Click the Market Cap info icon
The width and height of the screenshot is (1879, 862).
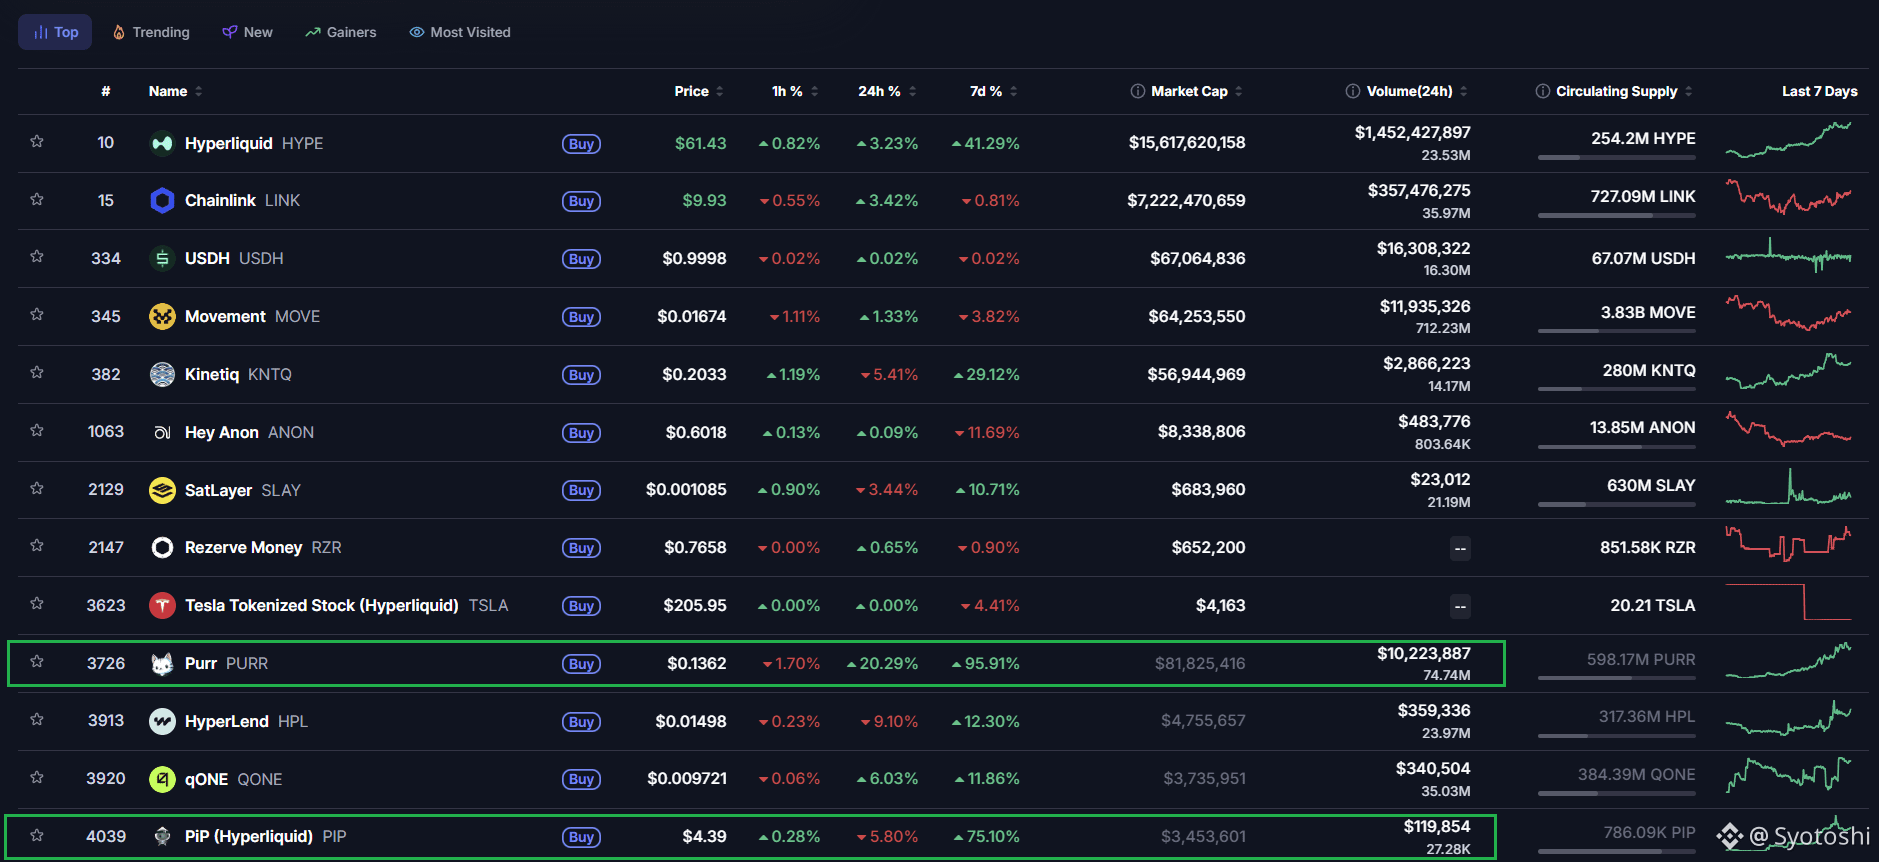[1138, 91]
